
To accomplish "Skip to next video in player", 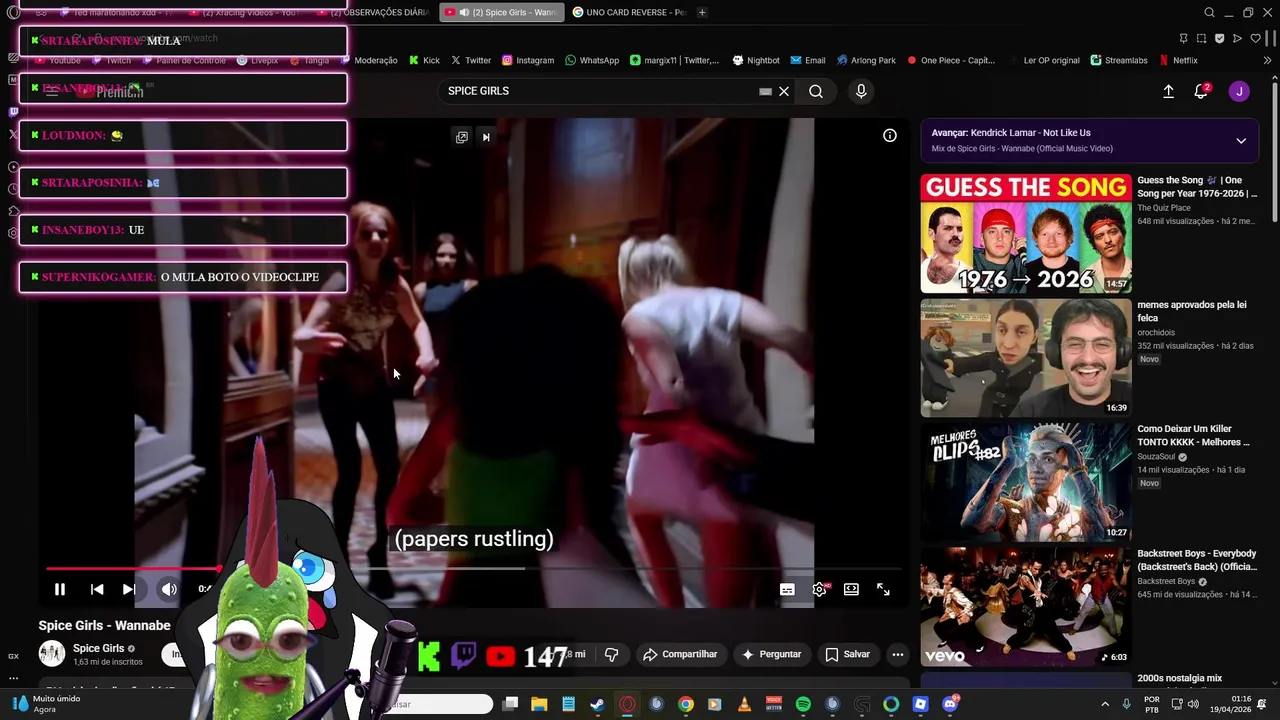I will (129, 590).
